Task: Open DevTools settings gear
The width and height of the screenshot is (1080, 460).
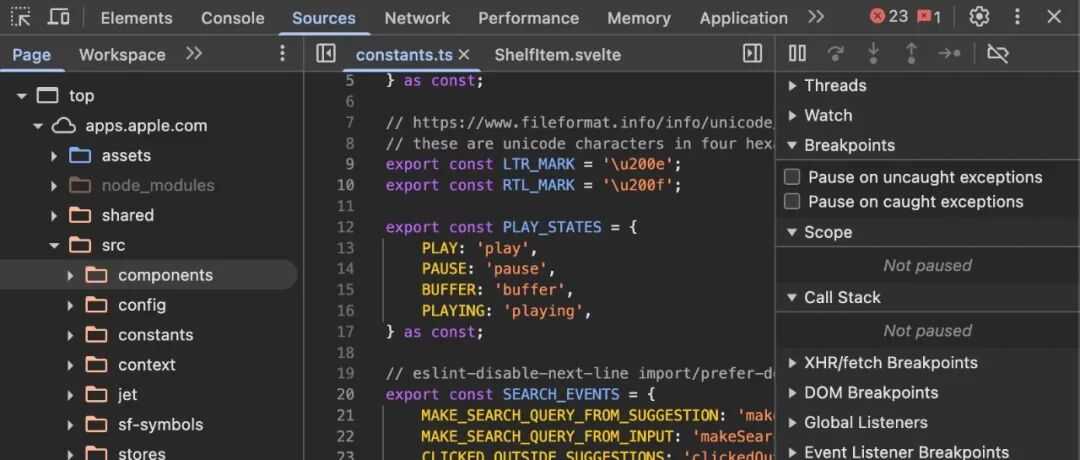Action: (x=979, y=17)
